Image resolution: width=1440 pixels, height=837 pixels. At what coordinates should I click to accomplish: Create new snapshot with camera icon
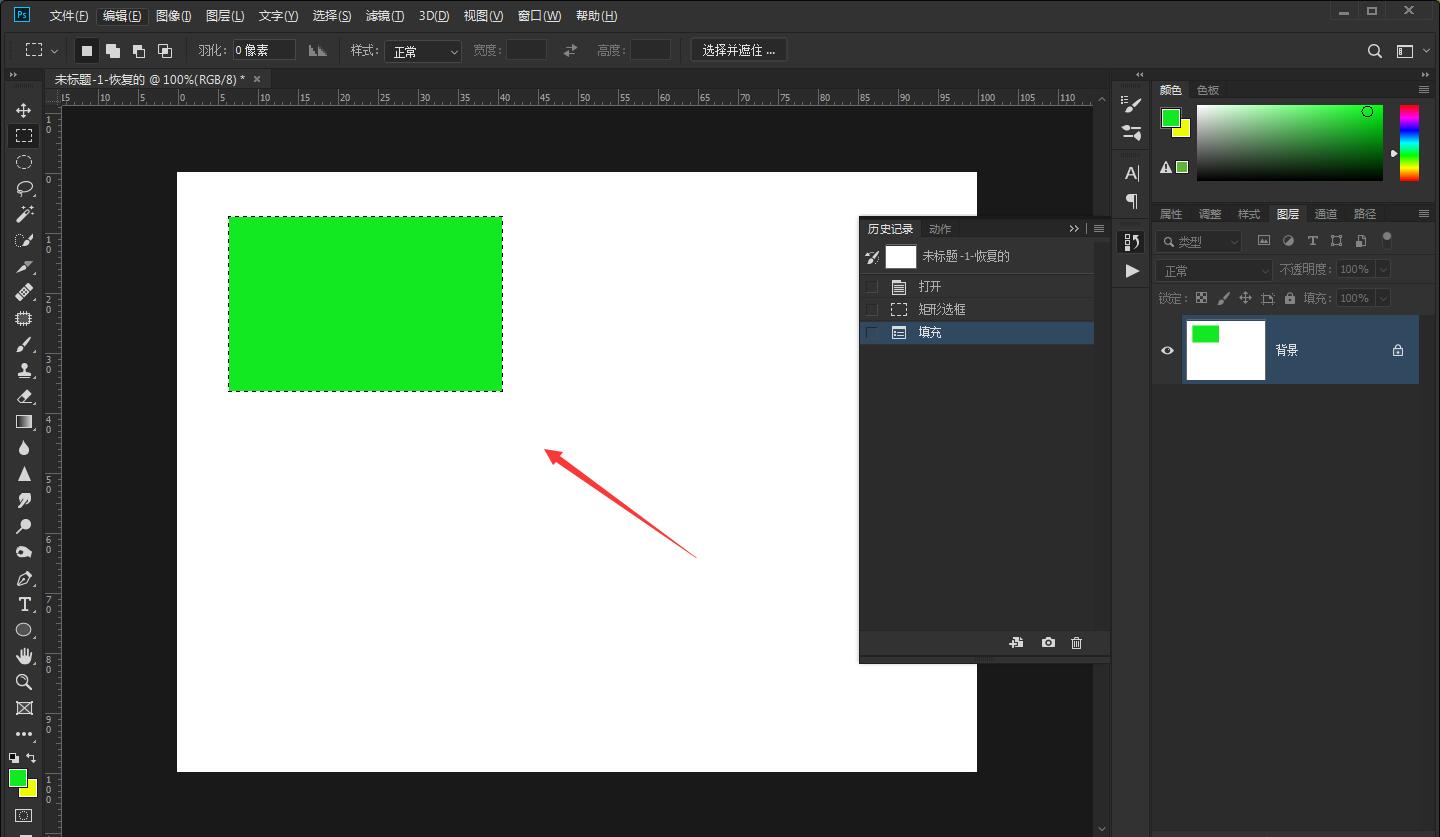coord(1048,643)
